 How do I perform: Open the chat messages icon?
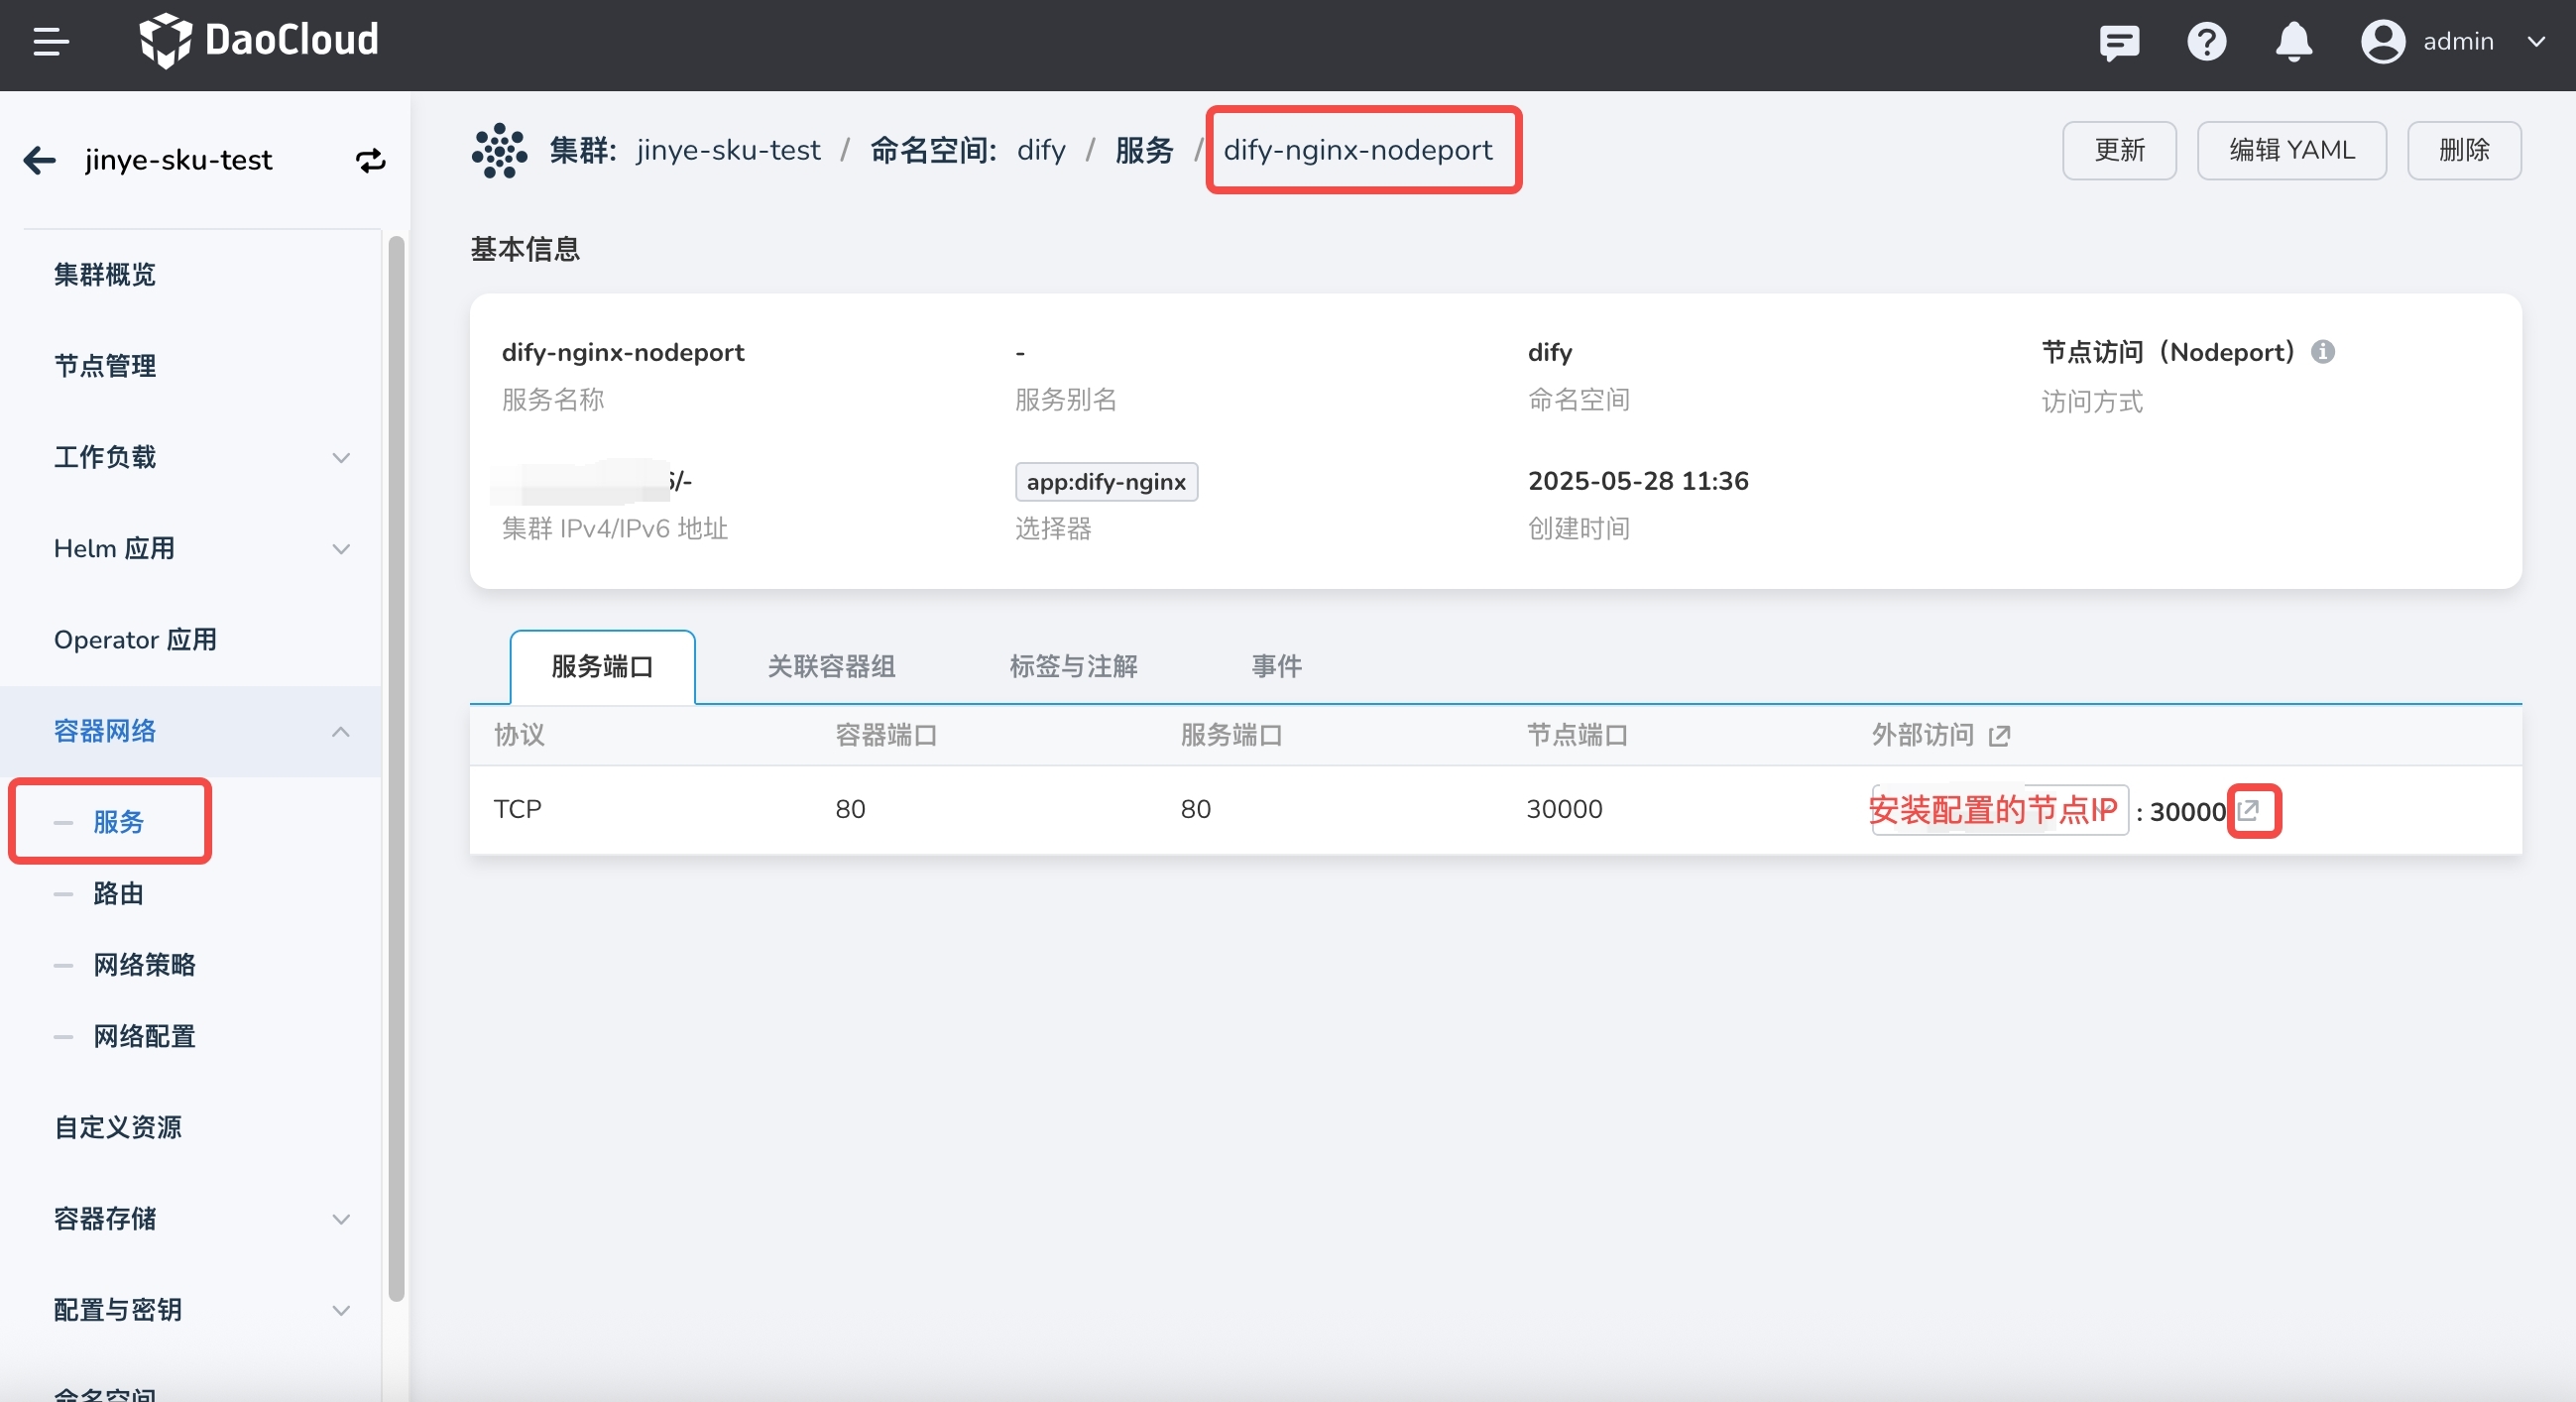pos(2118,42)
